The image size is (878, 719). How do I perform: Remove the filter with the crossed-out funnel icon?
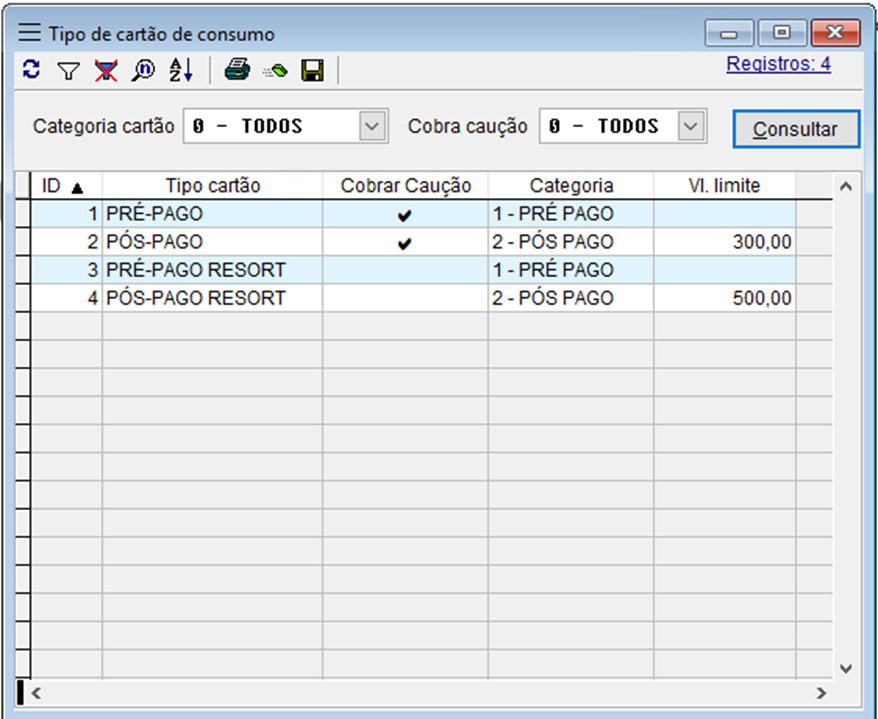(x=105, y=70)
